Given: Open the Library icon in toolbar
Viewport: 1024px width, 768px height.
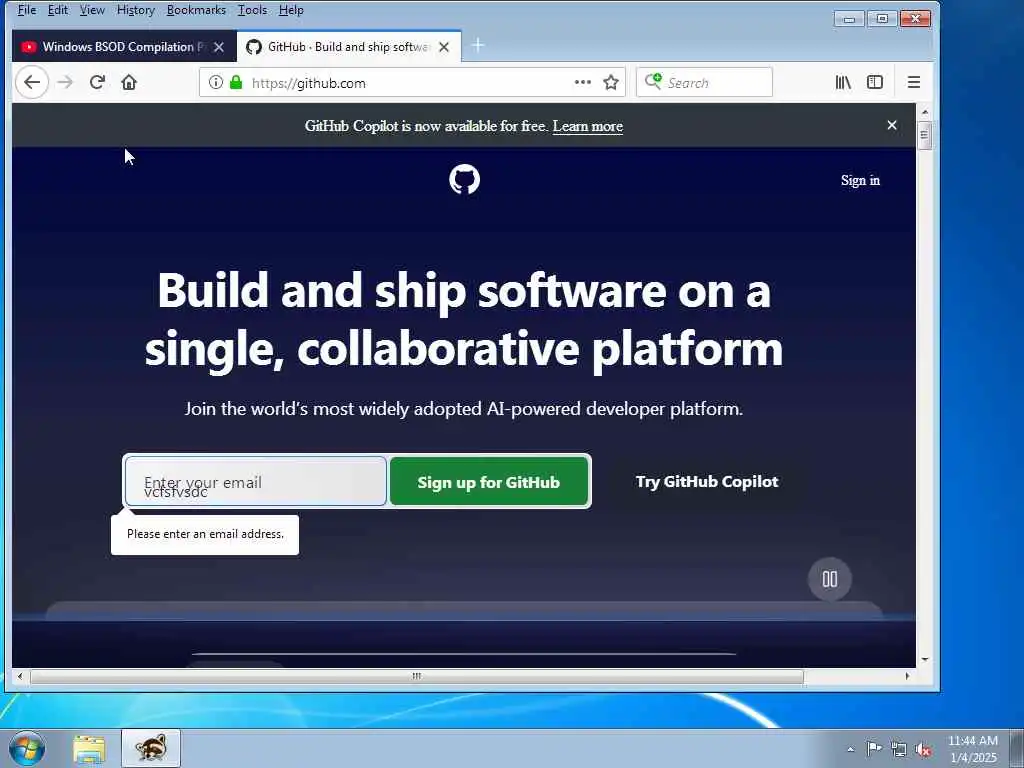Looking at the screenshot, I should (x=843, y=82).
